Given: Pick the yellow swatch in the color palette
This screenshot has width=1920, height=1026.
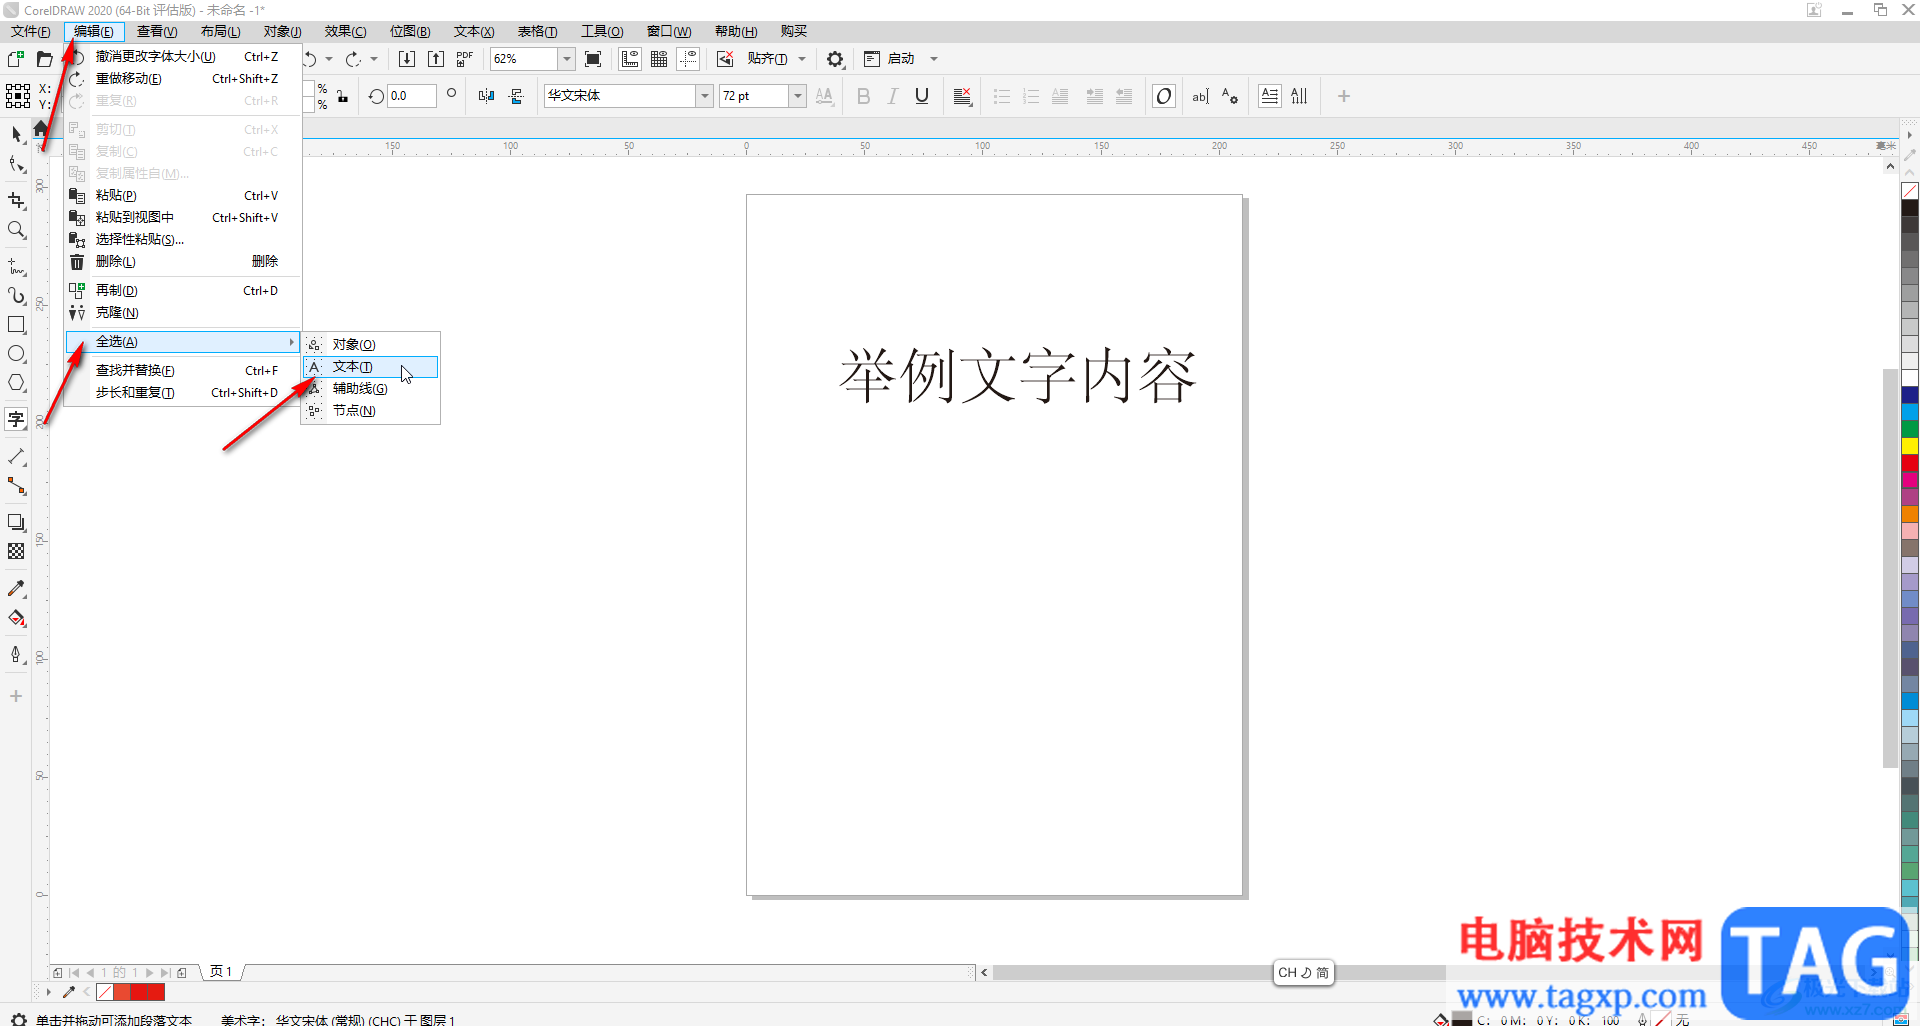Looking at the screenshot, I should 1910,446.
